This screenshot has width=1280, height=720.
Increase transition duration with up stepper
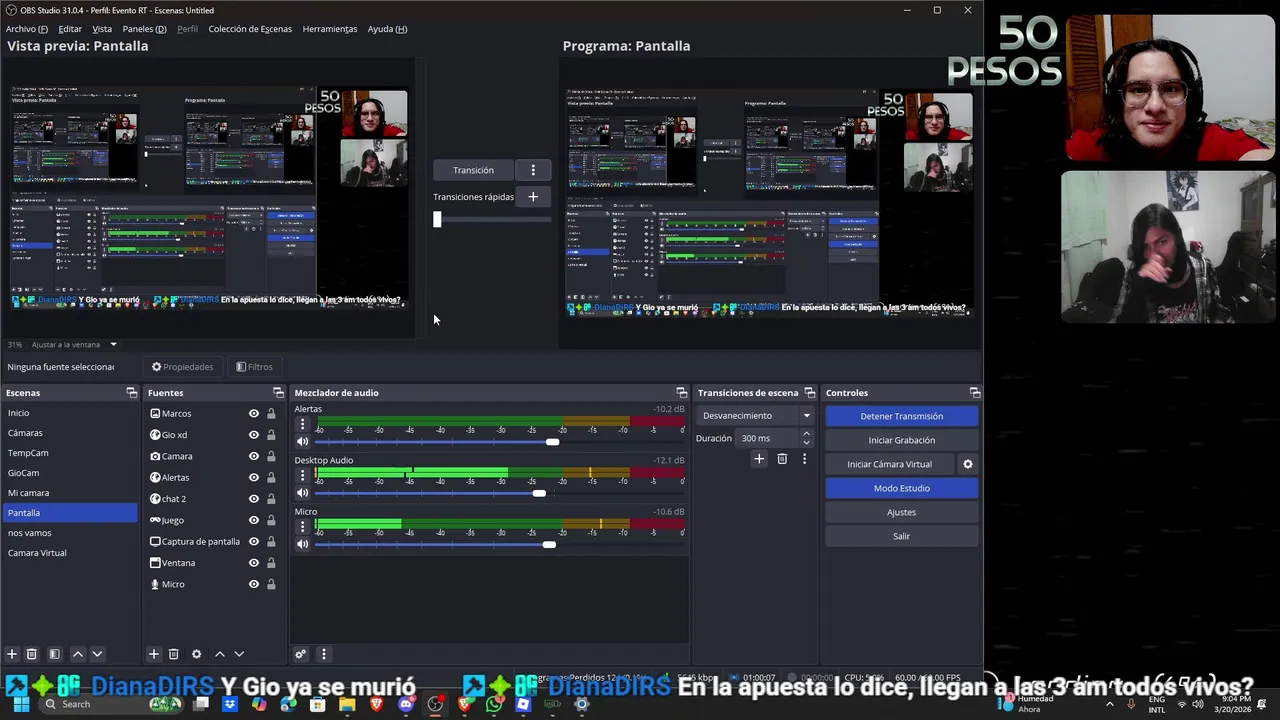[x=807, y=434]
